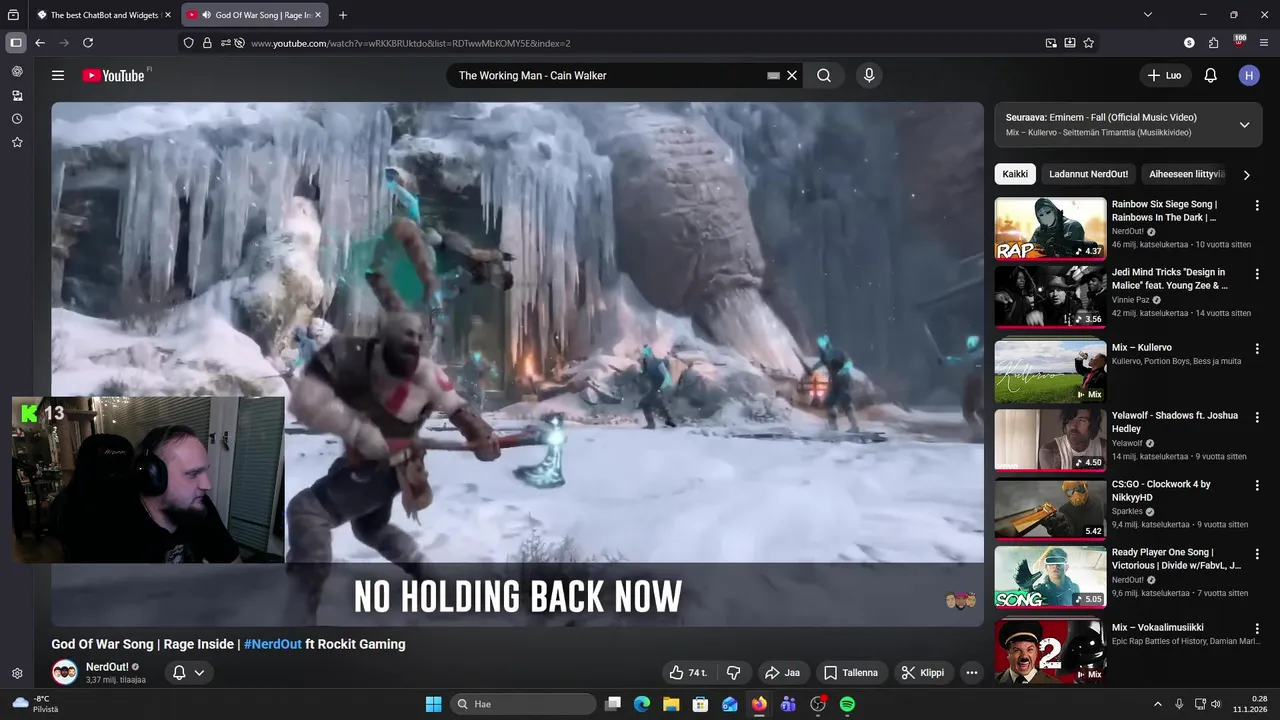1280x720 pixels.
Task: Open more actions three-dot button below video
Action: click(x=971, y=673)
